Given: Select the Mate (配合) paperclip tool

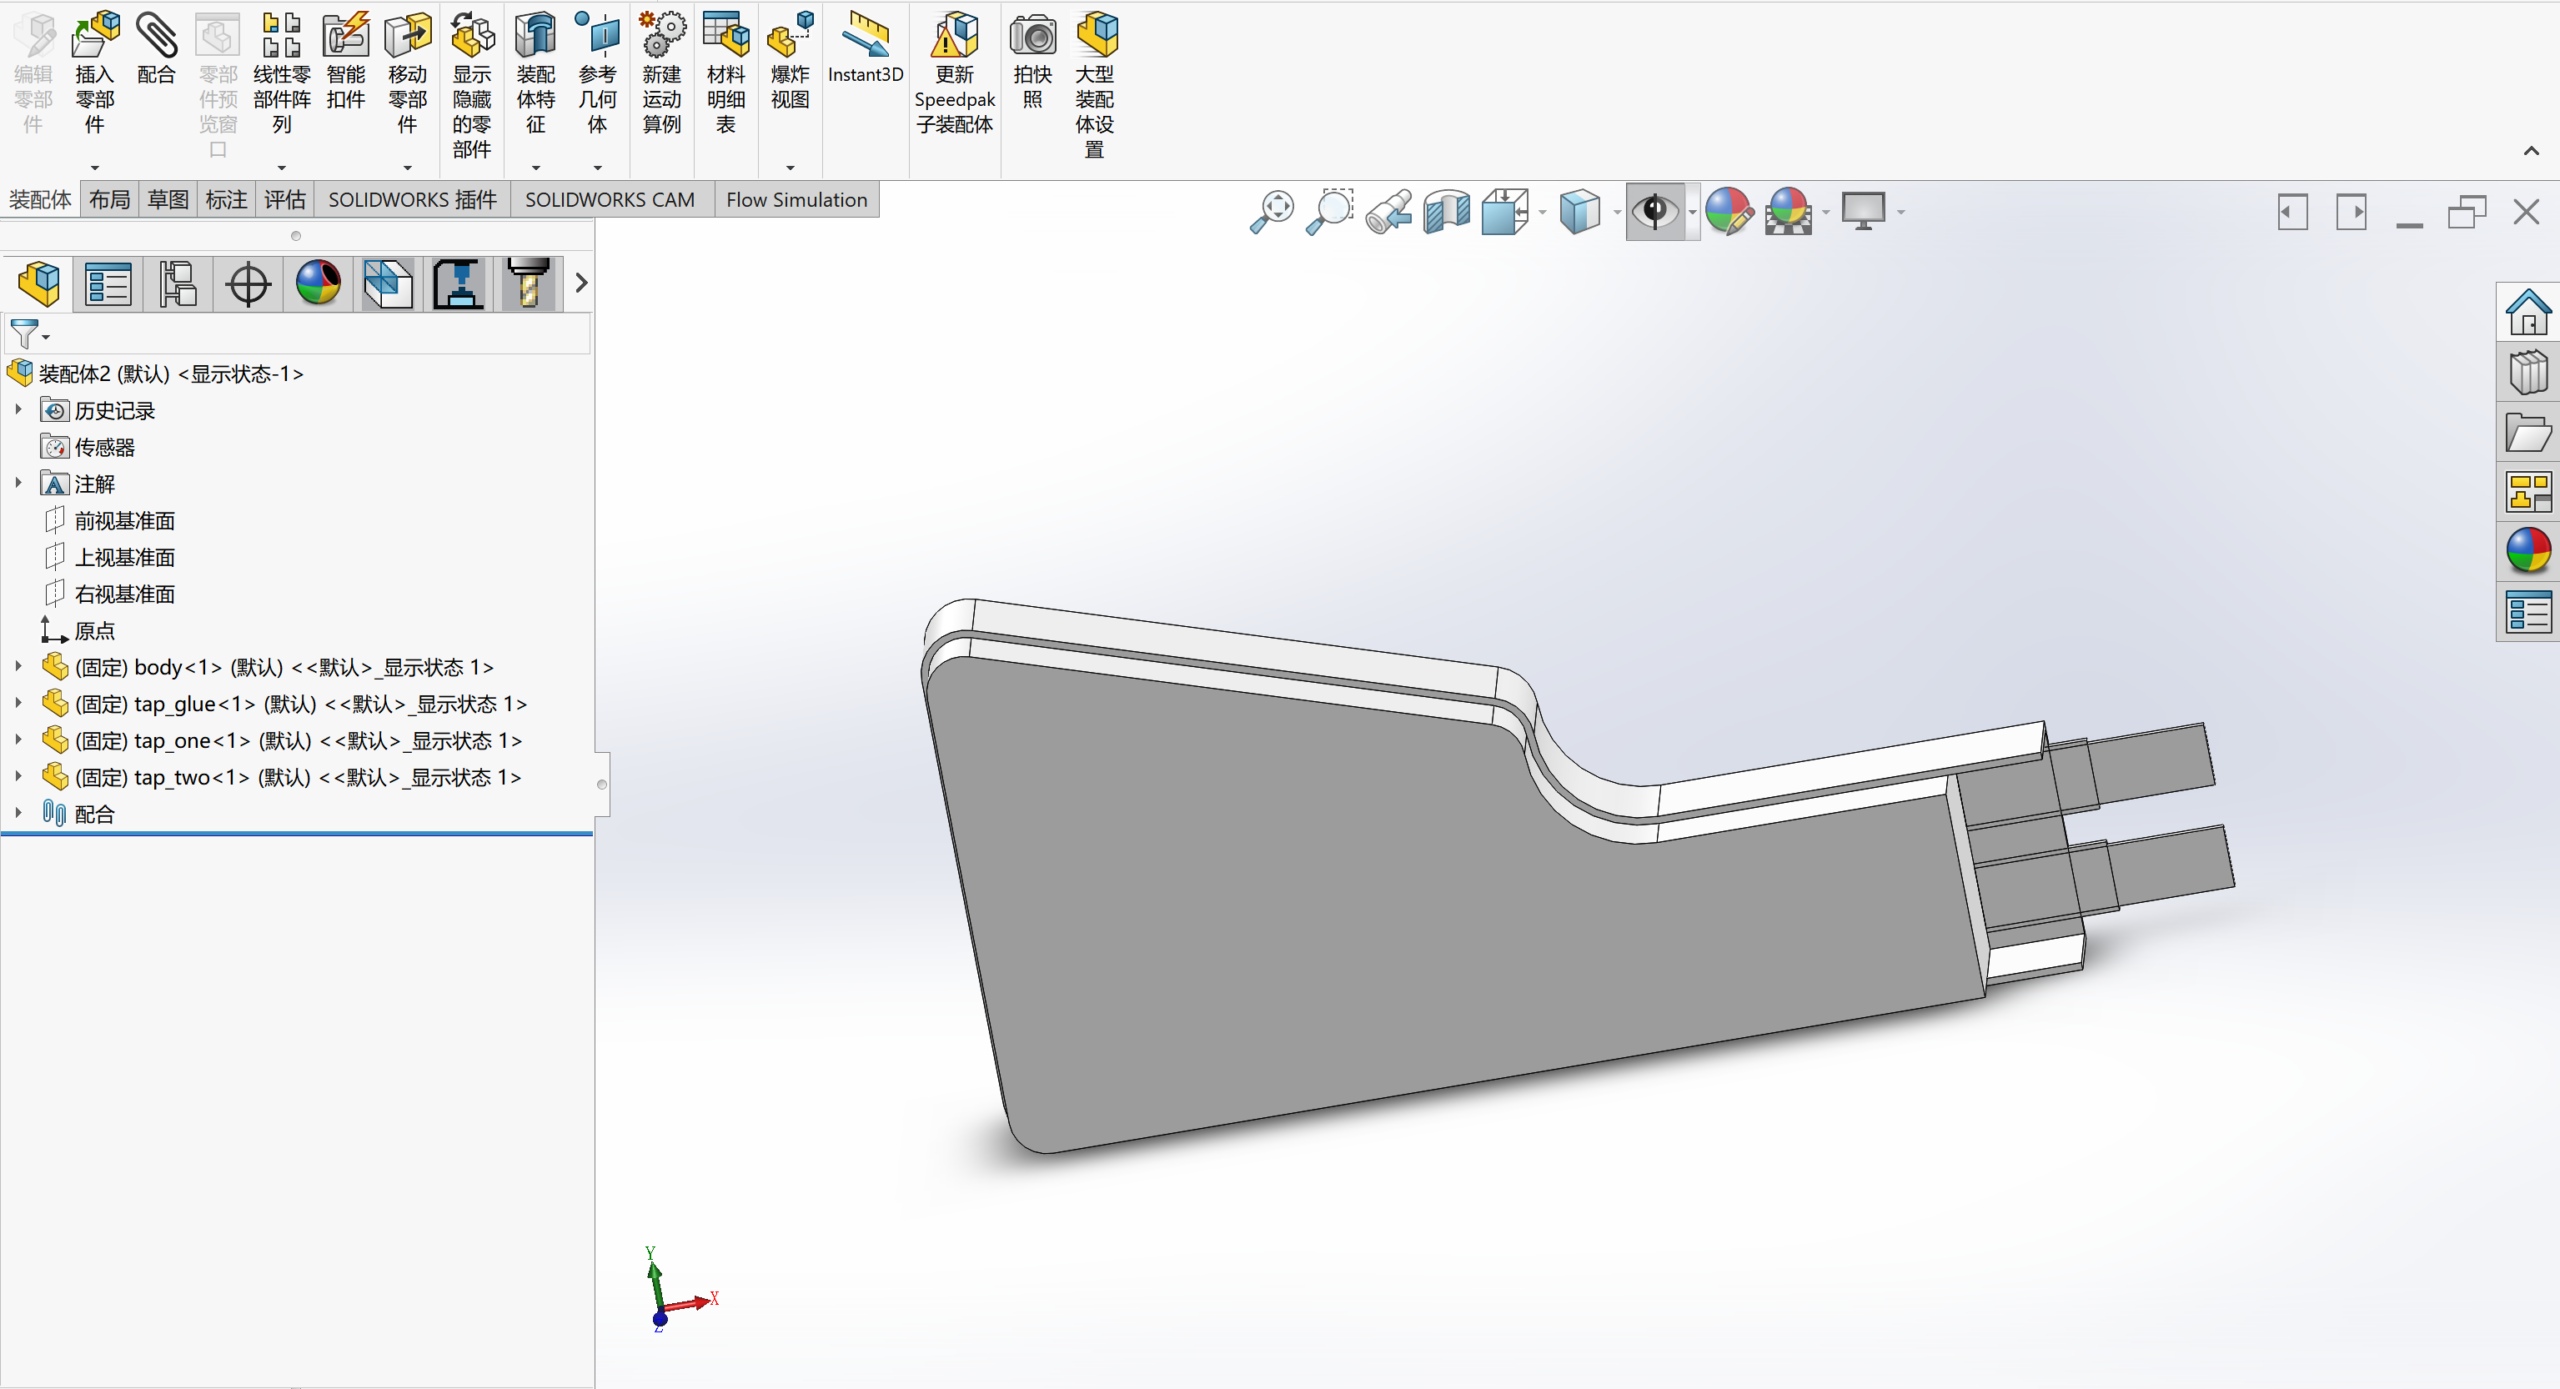Looking at the screenshot, I should click(x=156, y=35).
